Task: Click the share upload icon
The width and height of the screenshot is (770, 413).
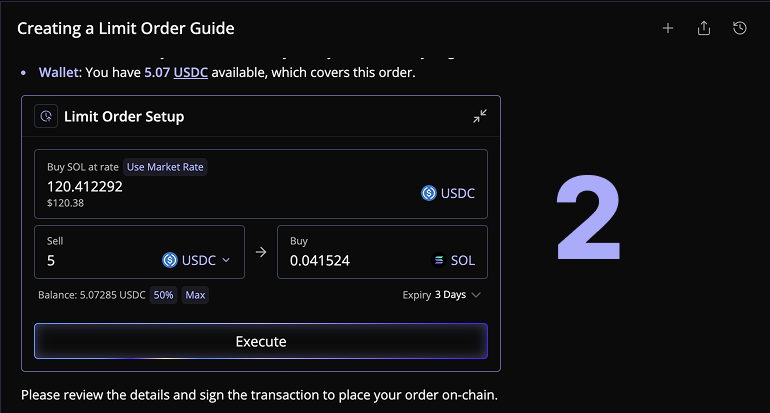Action: 704,28
